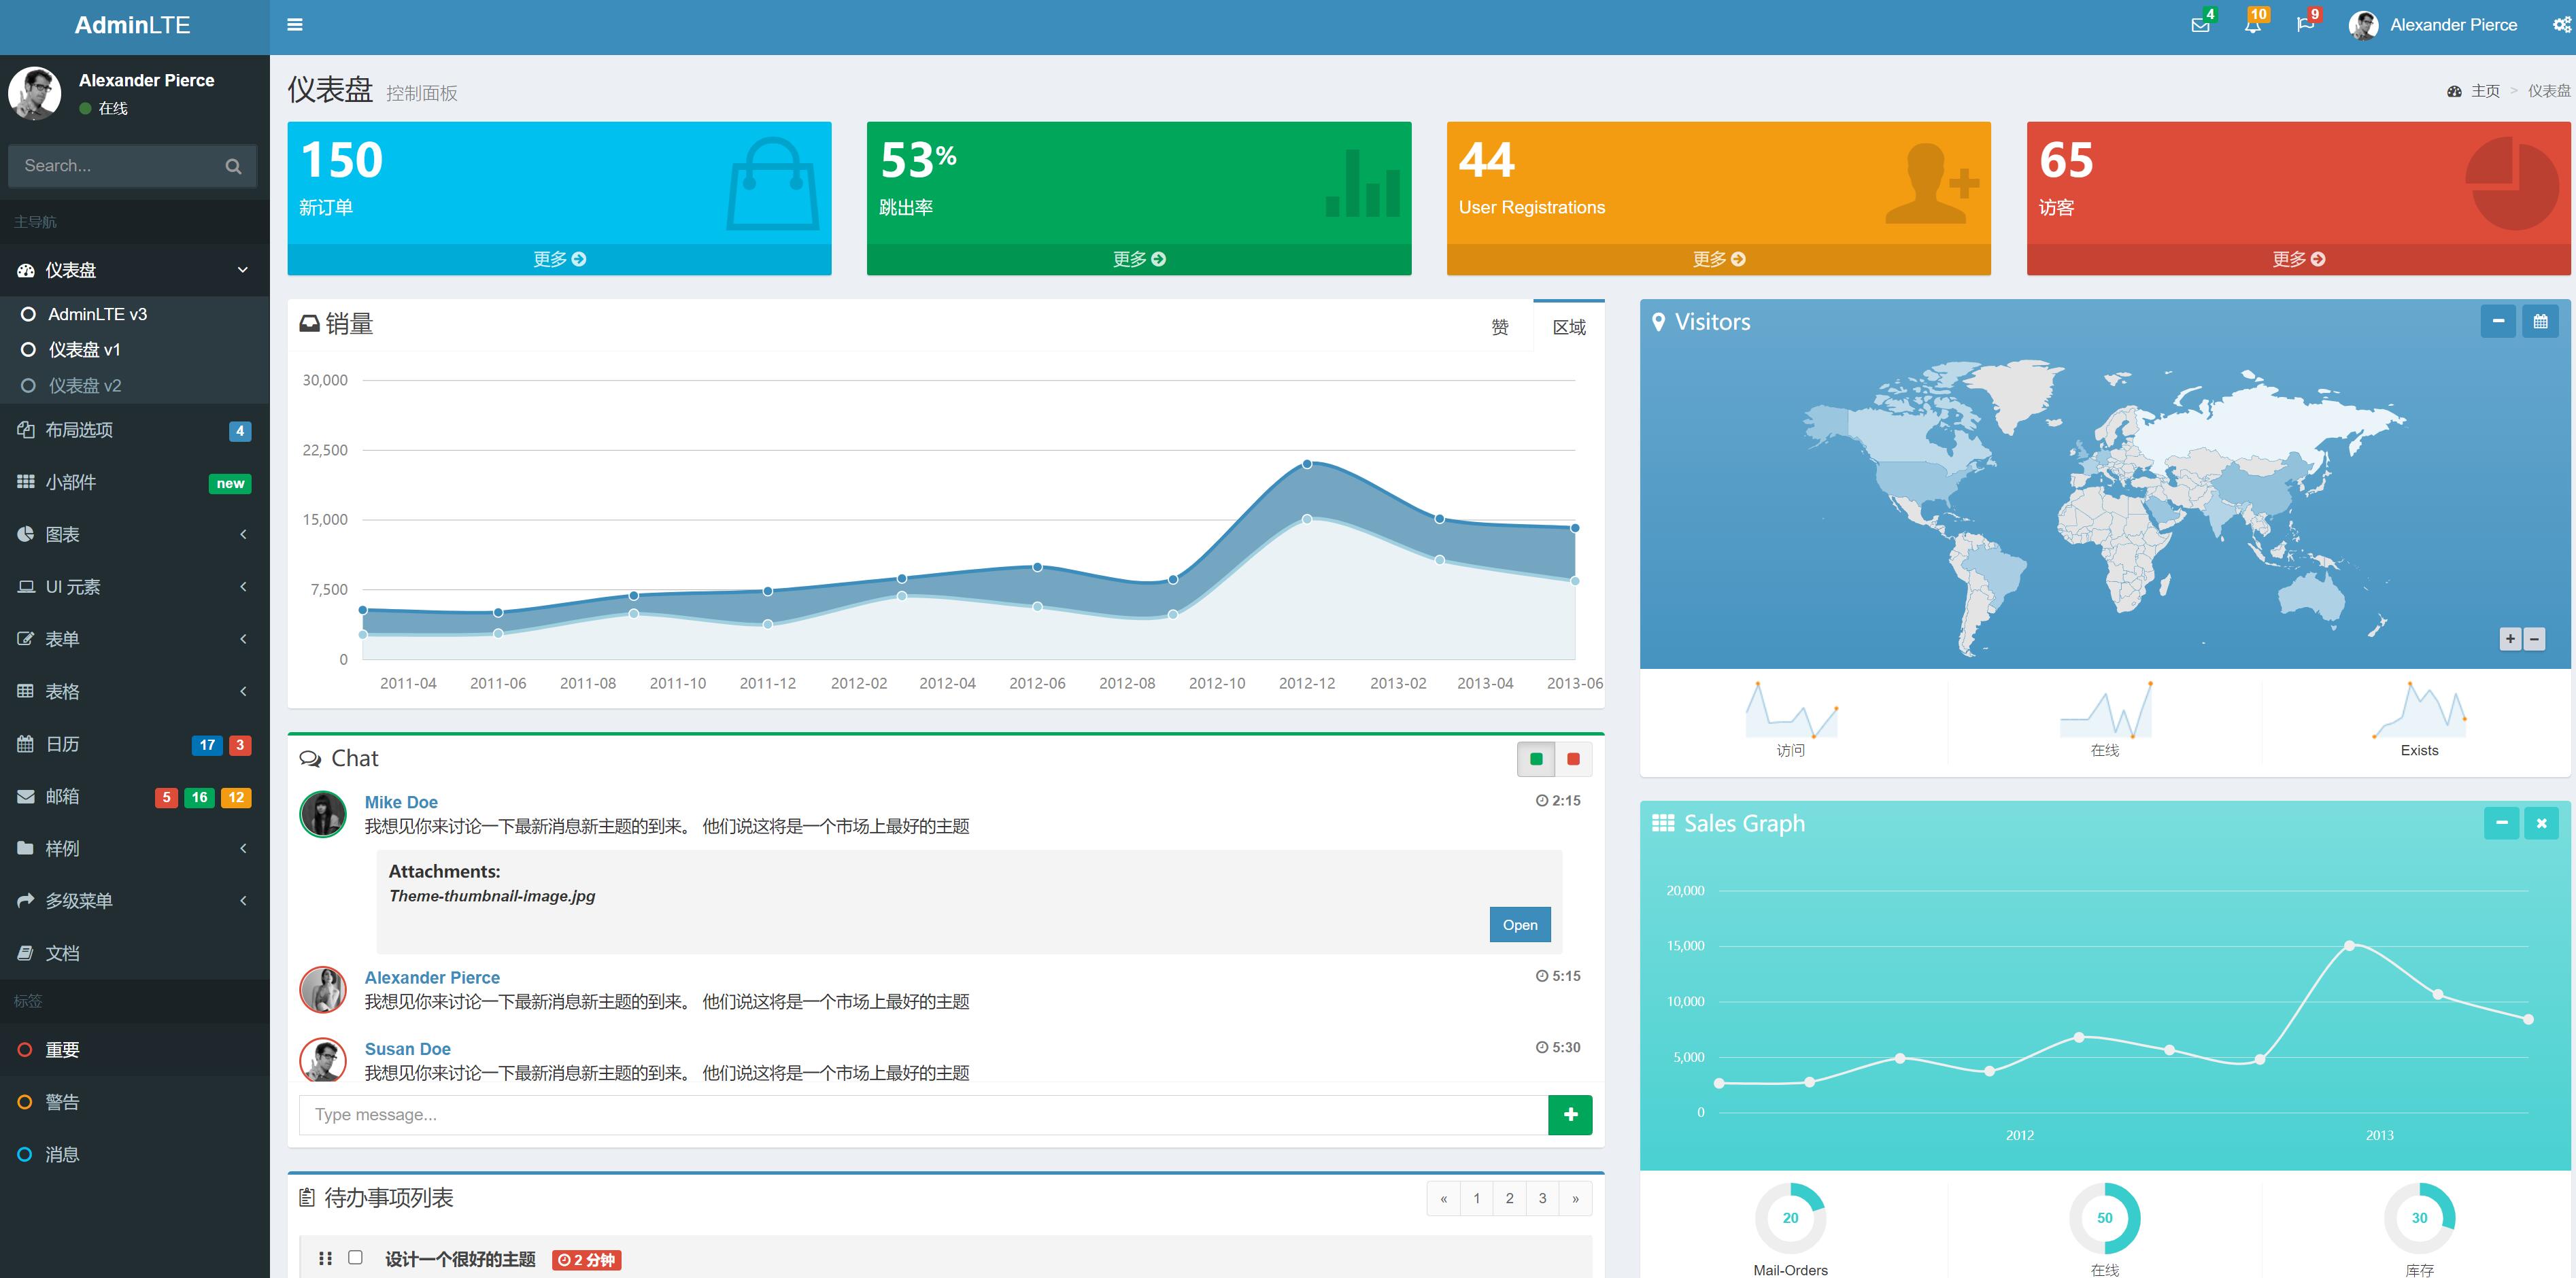Screen dimensions: 2576x1278
Task: Click the Open attachment button
Action: [x=1519, y=925]
